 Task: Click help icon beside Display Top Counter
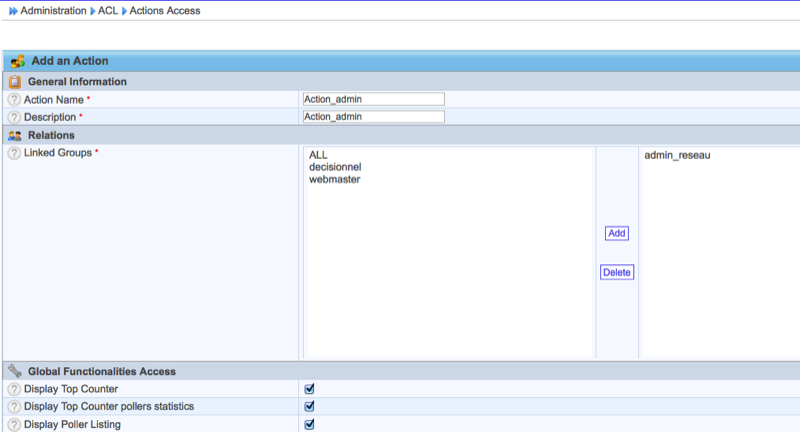(14, 389)
